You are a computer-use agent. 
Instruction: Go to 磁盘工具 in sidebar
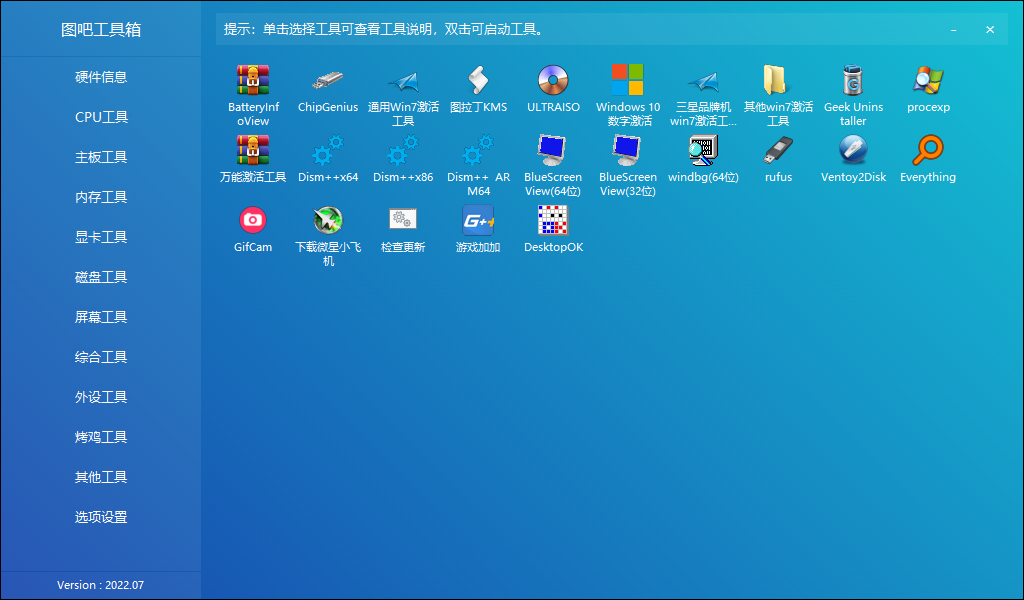[101, 277]
